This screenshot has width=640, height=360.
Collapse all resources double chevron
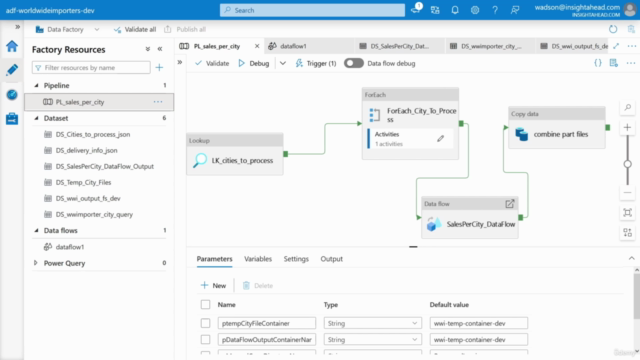click(147, 49)
